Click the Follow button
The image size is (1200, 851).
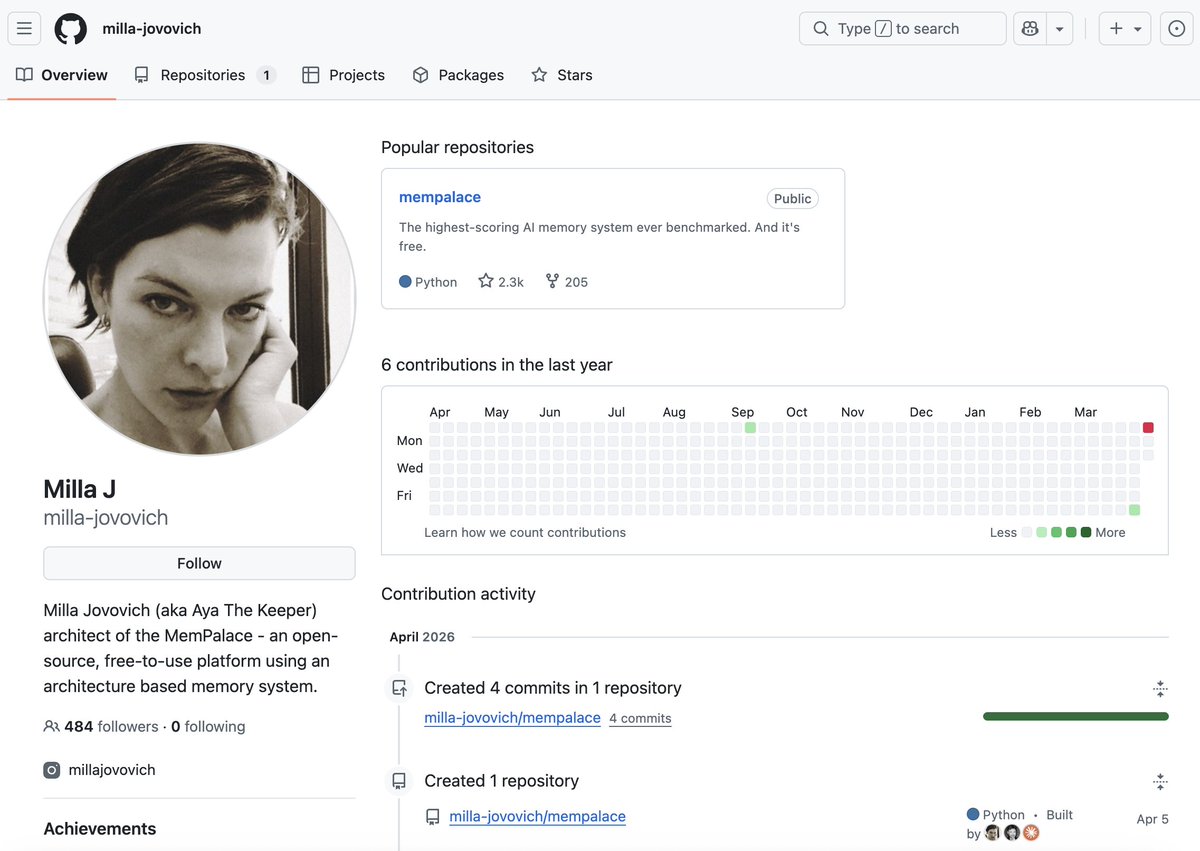(x=199, y=563)
